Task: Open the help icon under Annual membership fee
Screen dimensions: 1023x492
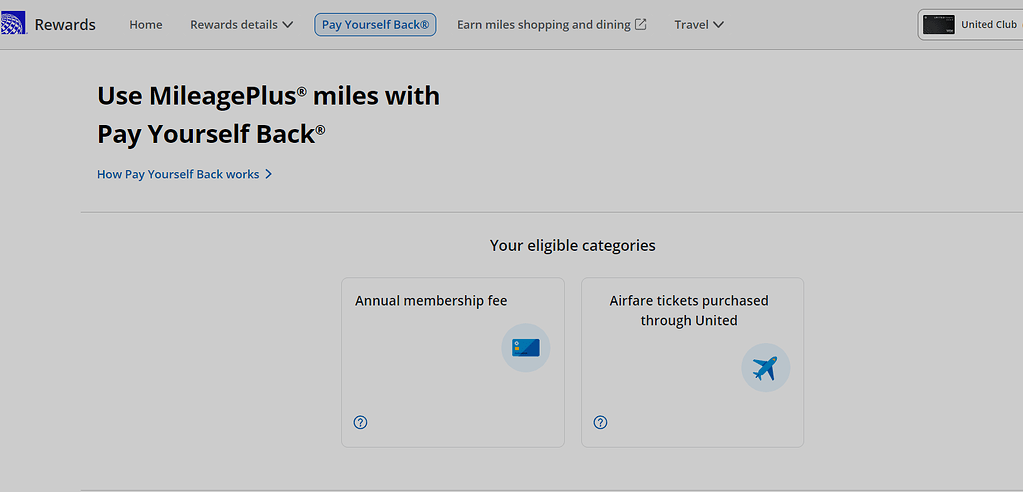Action: click(361, 422)
